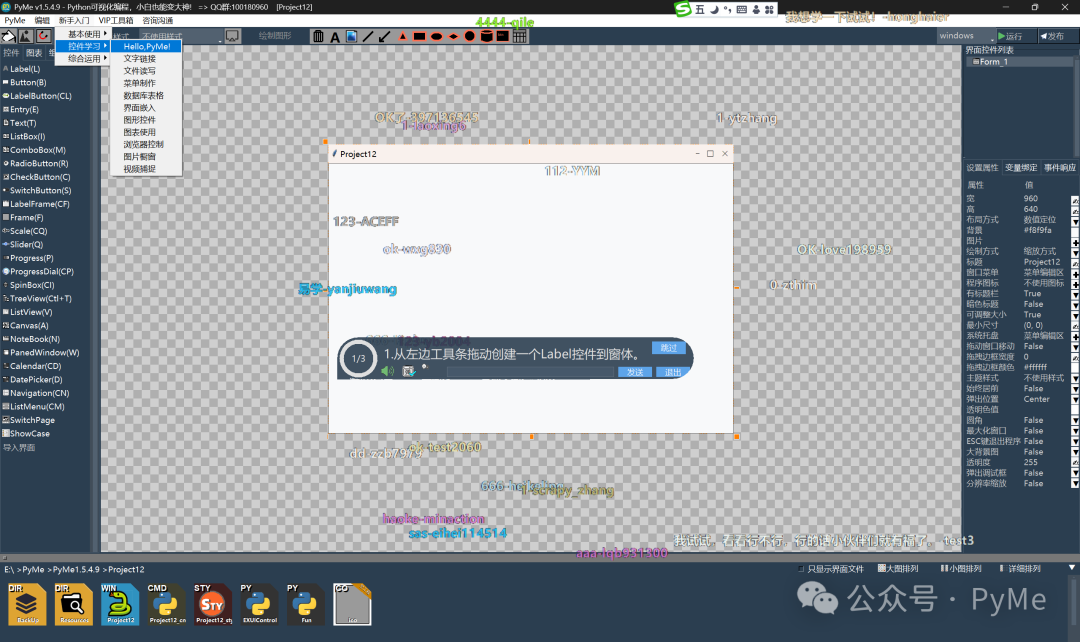Click the trash can delete icon

[318, 37]
